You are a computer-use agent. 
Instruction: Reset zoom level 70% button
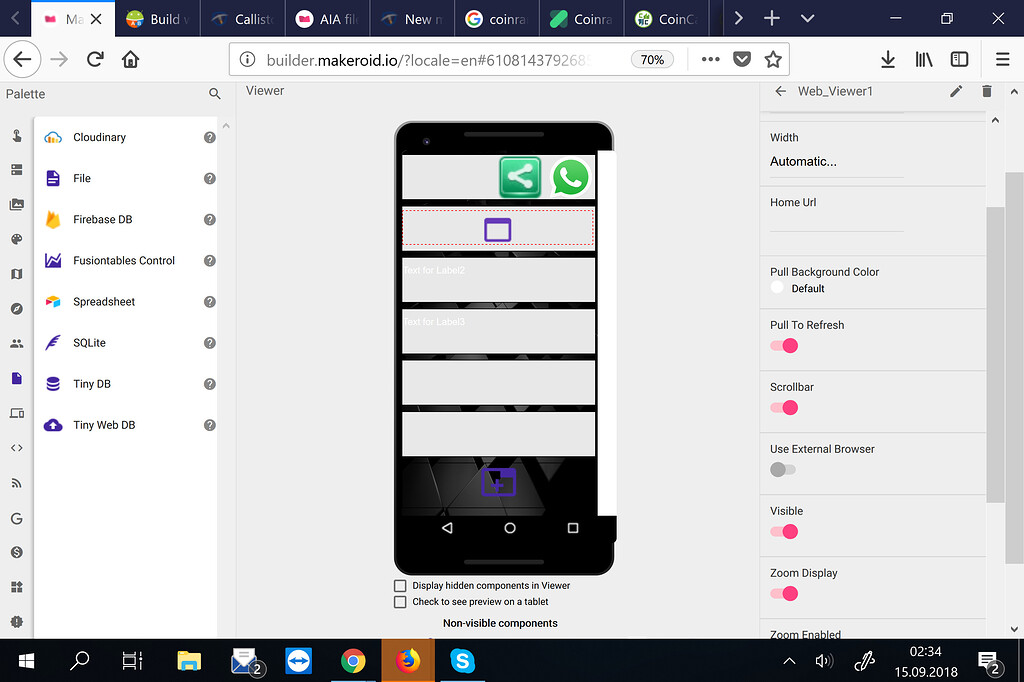point(652,59)
